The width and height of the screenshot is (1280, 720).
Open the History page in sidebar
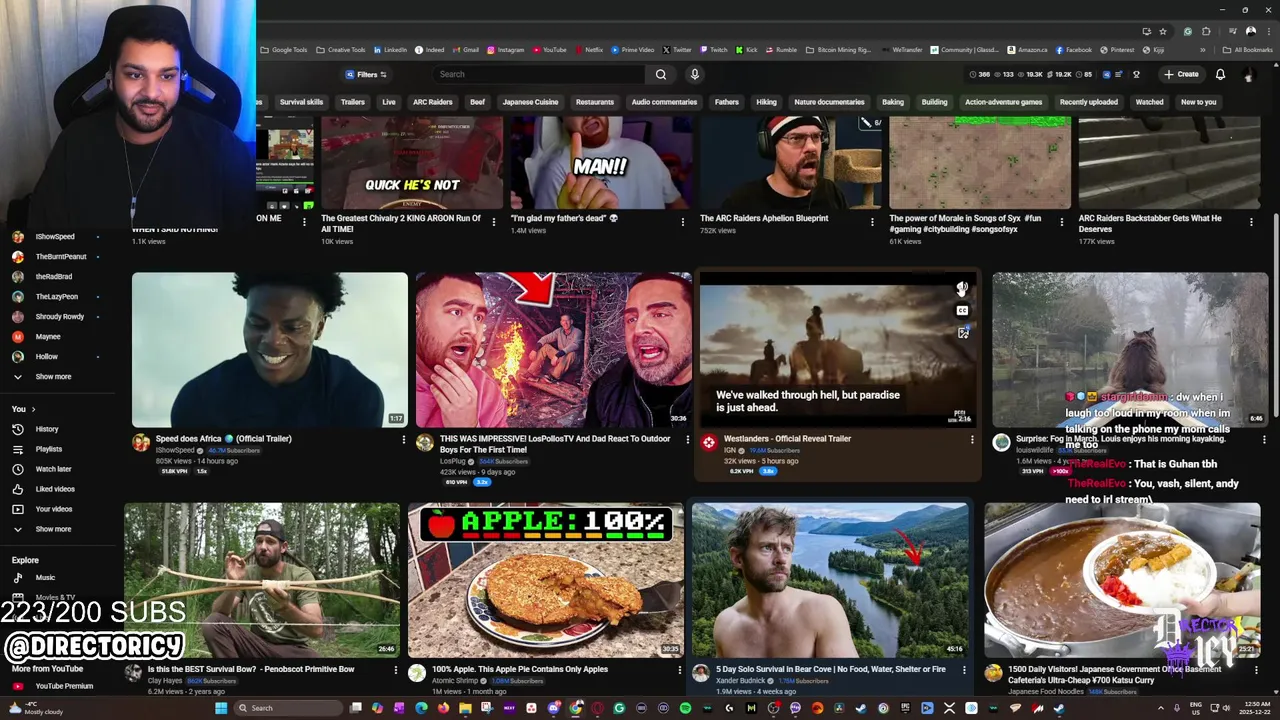[x=47, y=429]
